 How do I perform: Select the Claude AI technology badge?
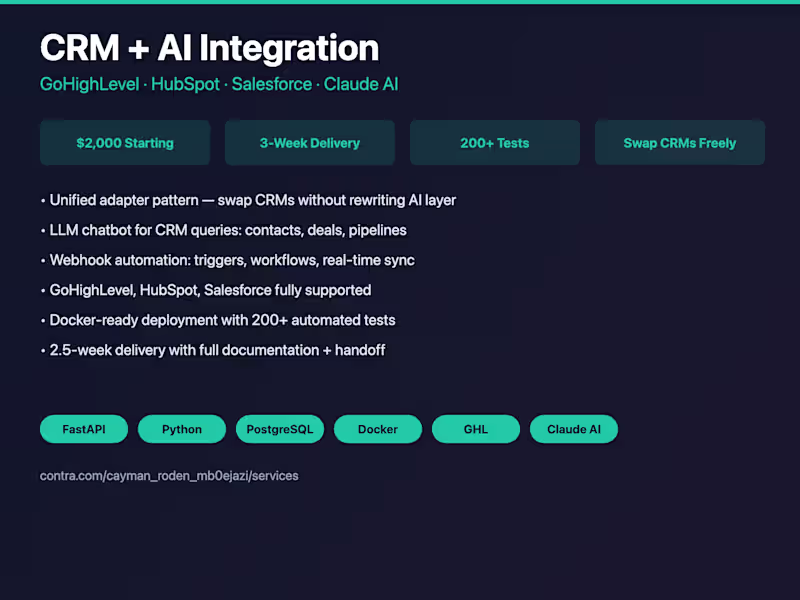pyautogui.click(x=573, y=429)
